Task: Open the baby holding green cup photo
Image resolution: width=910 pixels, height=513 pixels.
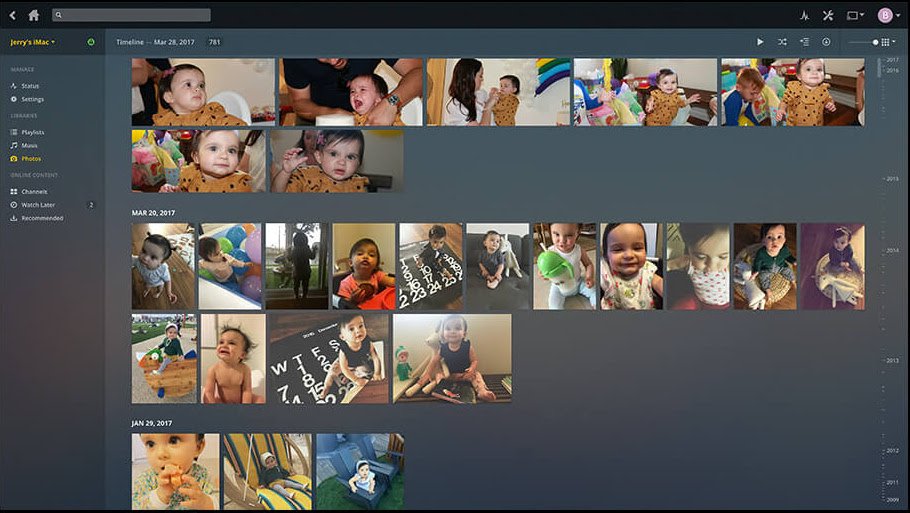Action: pyautogui.click(x=565, y=266)
